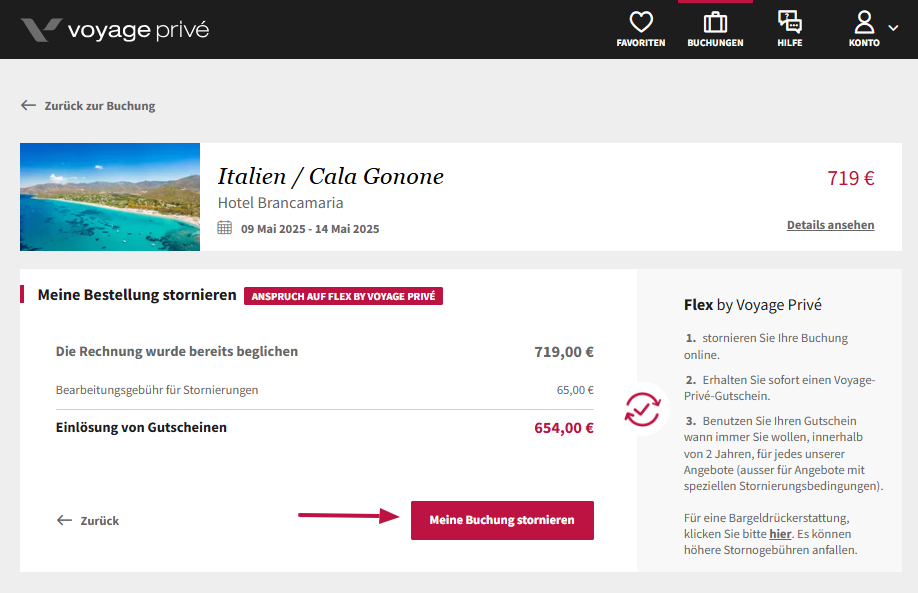Viewport: 918px width, 593px height.
Task: Confirm with Meine Buchung stornieren button
Action: [502, 520]
